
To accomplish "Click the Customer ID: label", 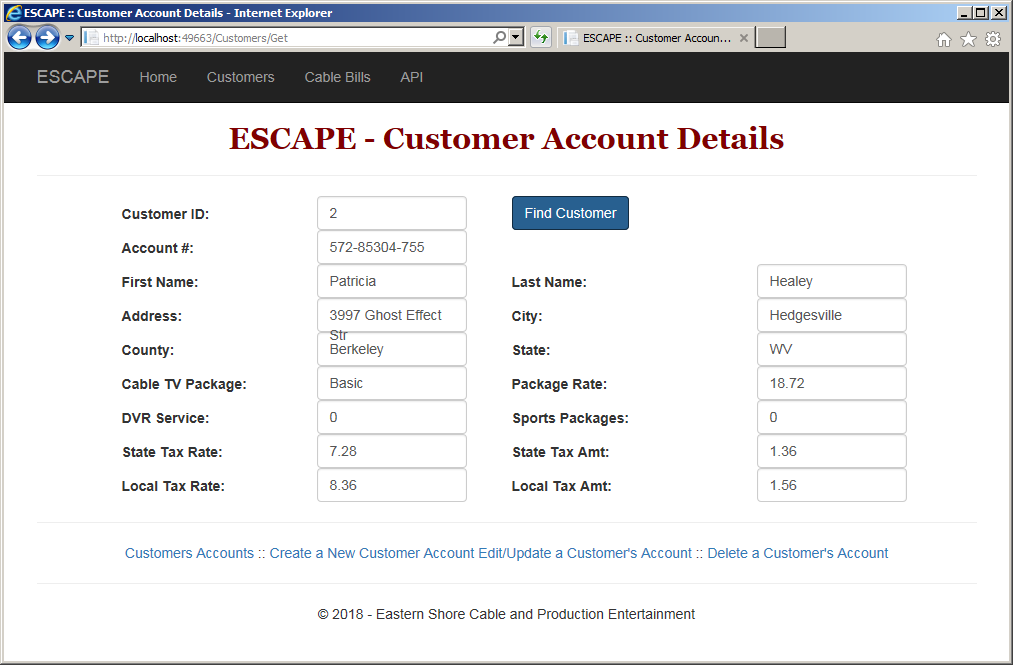I will [x=165, y=214].
